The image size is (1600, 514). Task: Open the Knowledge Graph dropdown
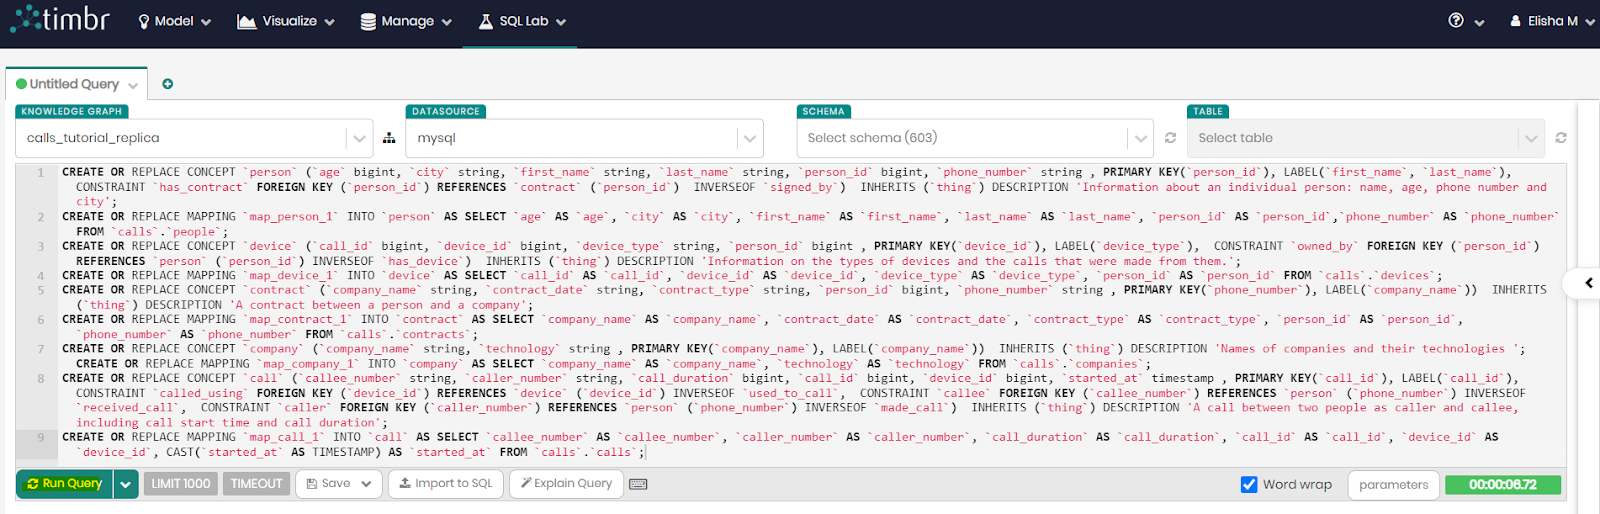point(359,138)
